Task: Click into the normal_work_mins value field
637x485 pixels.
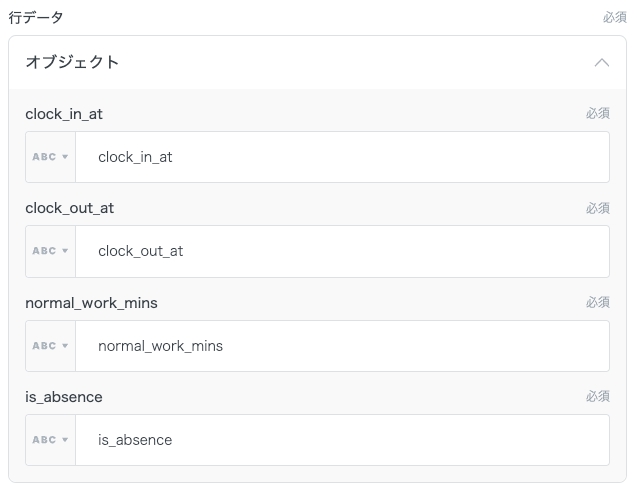Action: [342, 346]
